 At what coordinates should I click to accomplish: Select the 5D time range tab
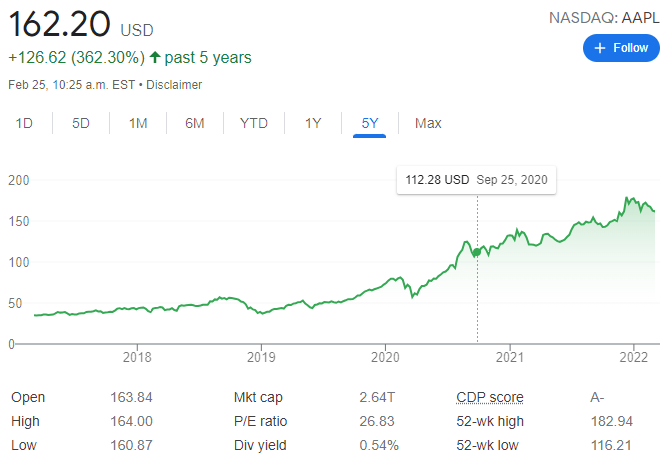[x=81, y=123]
